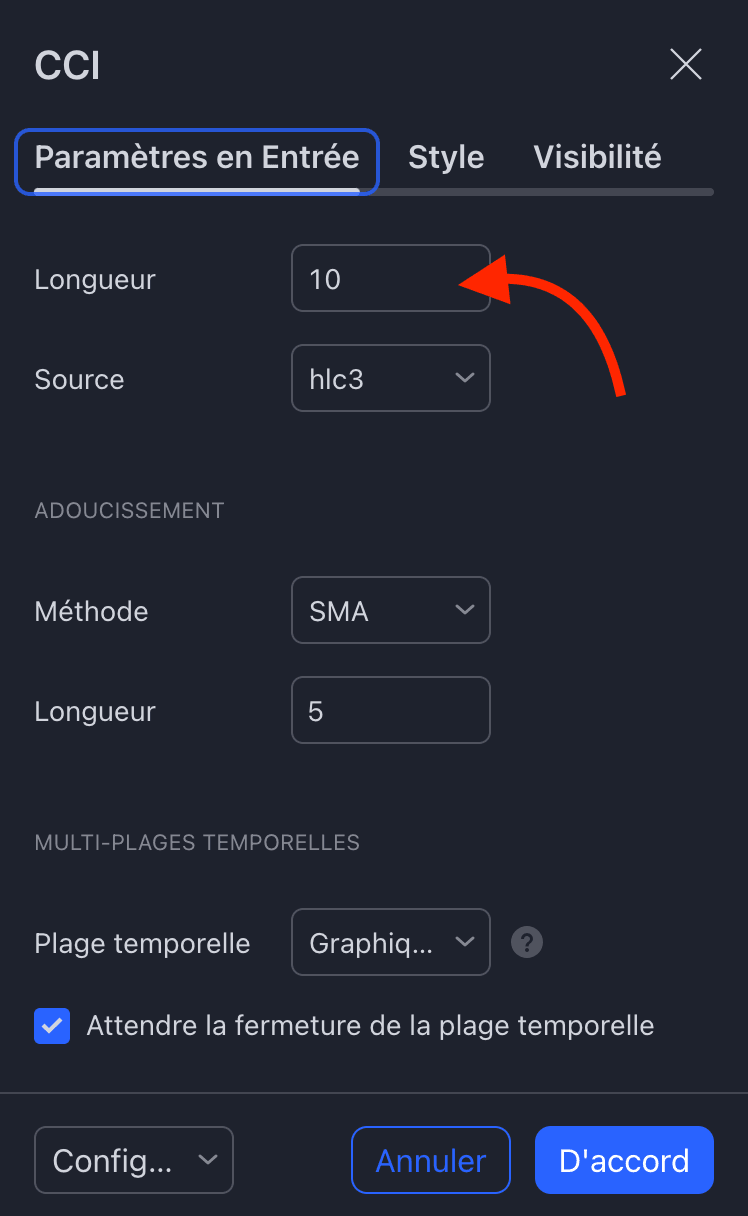
Task: Open the Méthode dropdown showing SMA
Action: pyautogui.click(x=390, y=610)
